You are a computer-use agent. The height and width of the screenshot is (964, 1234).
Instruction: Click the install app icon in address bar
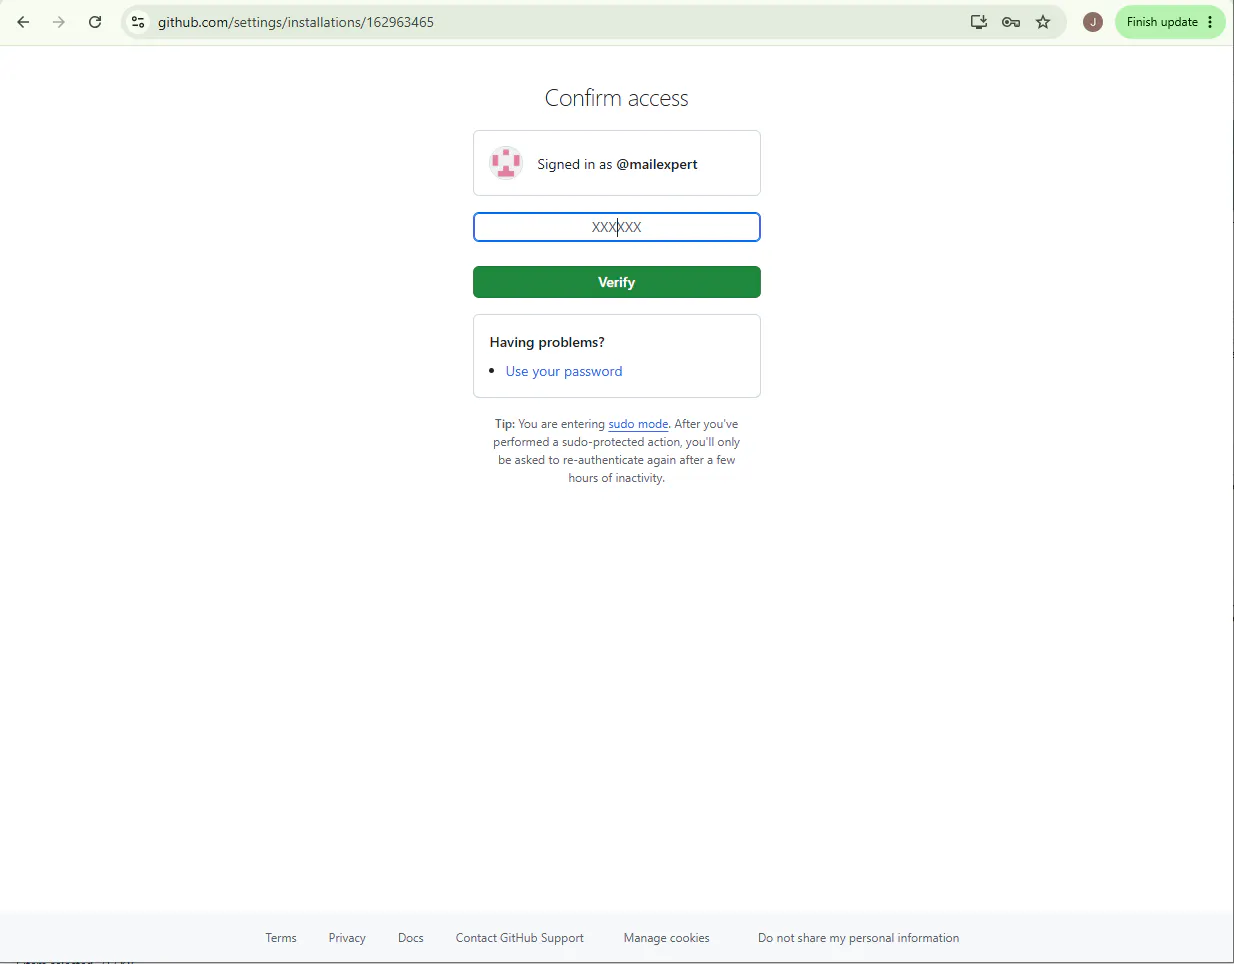[979, 22]
